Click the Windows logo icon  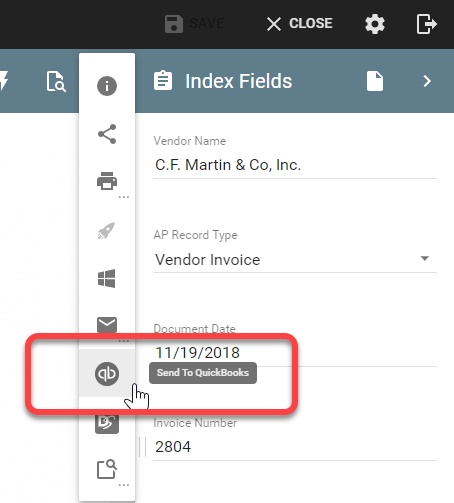[107, 278]
